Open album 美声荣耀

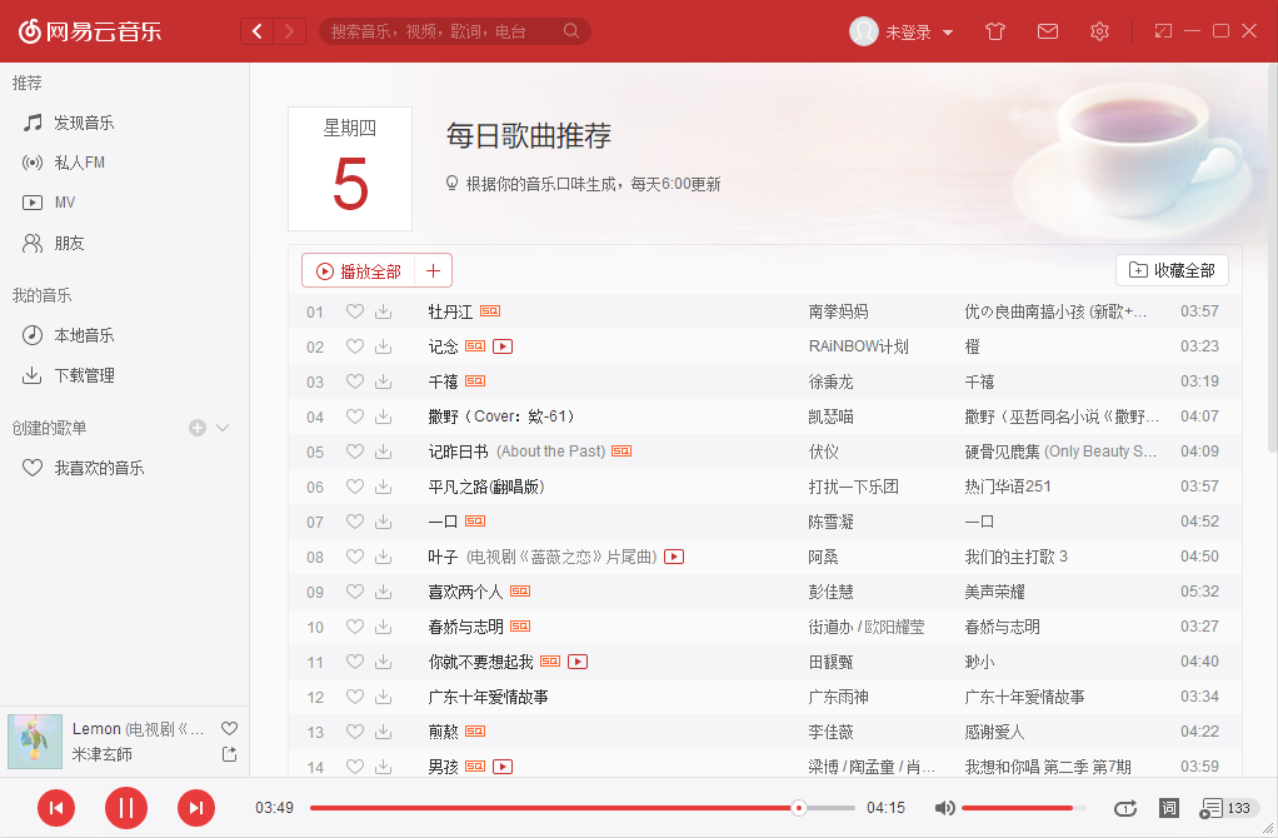(x=995, y=592)
